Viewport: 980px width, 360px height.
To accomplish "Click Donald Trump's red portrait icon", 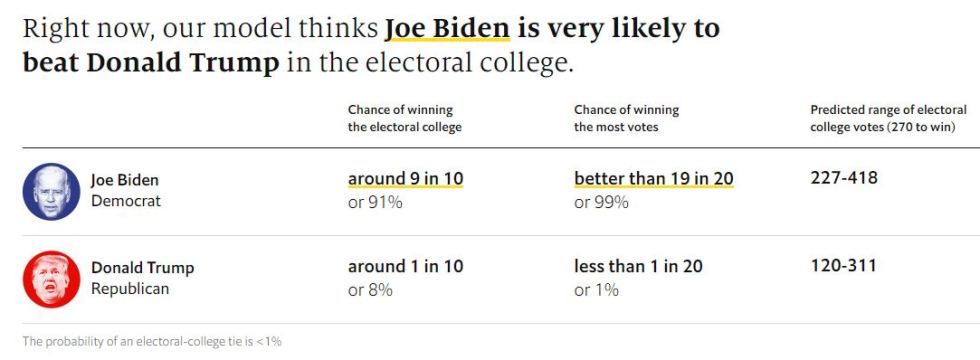I will [x=51, y=279].
